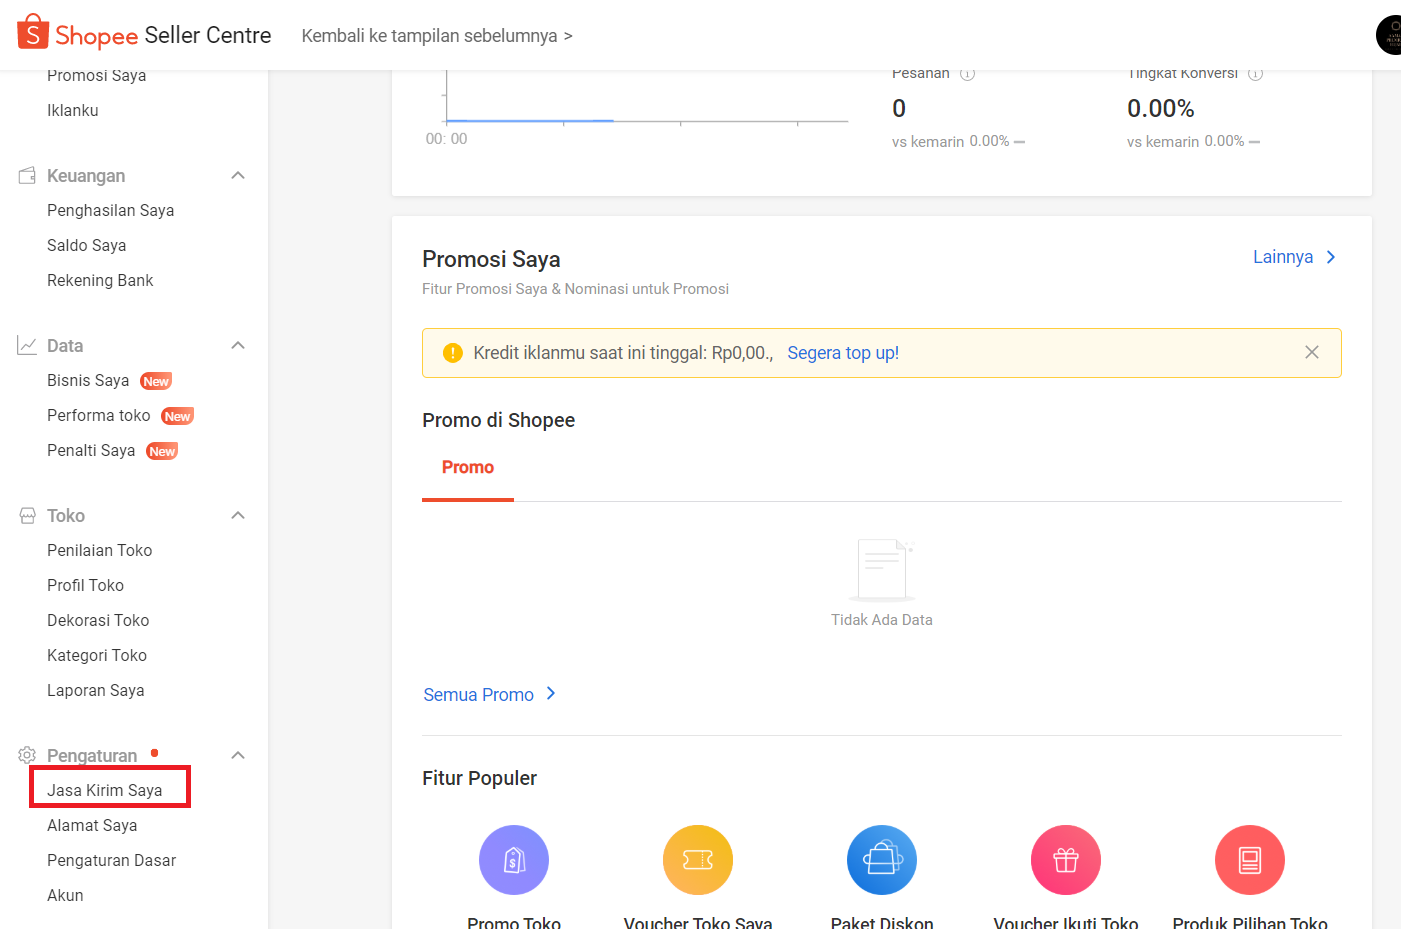The image size is (1401, 929).
Task: Click the Paket Diskon label
Action: [x=882, y=922]
